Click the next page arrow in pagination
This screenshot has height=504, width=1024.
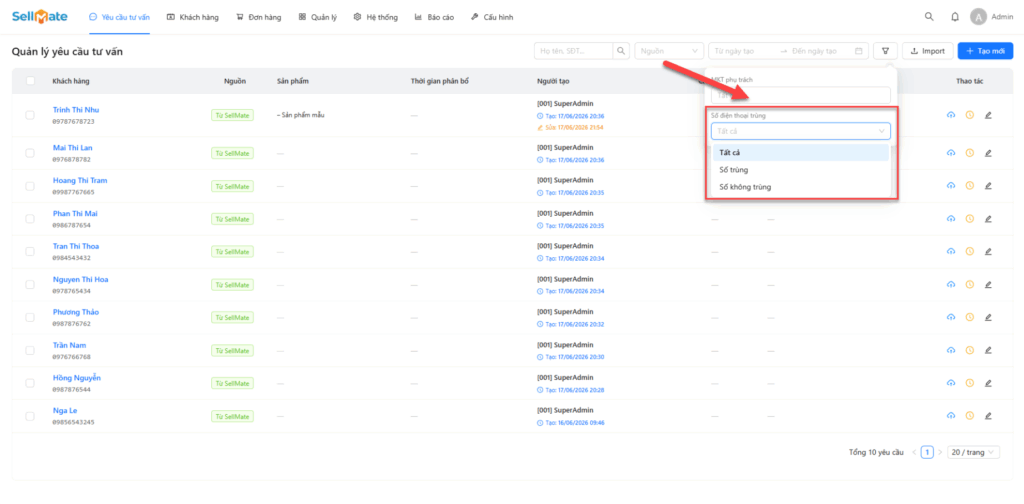pyautogui.click(x=940, y=452)
